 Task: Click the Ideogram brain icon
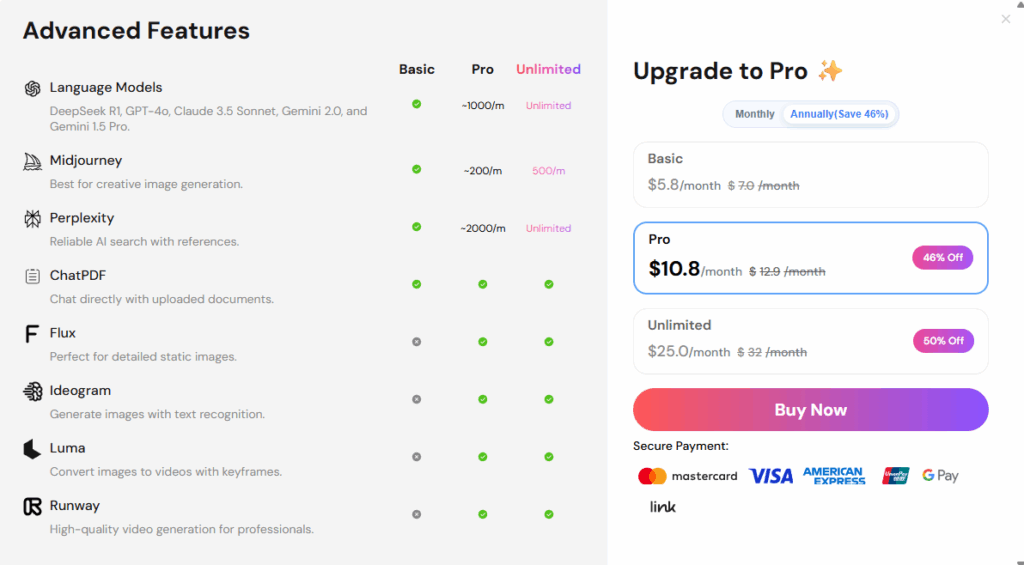click(x=32, y=391)
